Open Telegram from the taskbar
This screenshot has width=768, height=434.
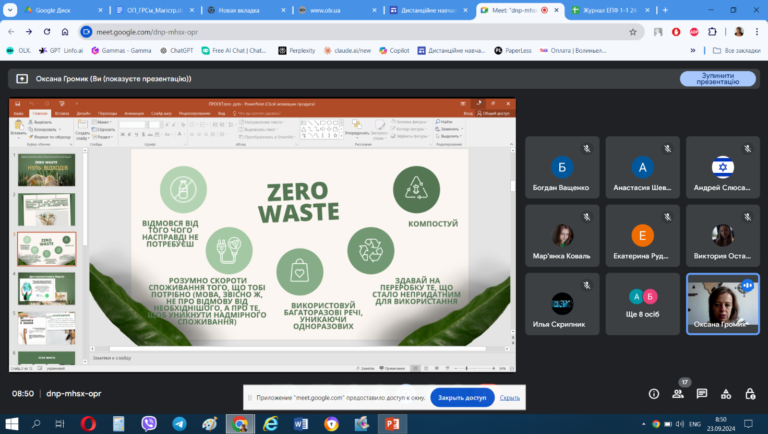(179, 424)
